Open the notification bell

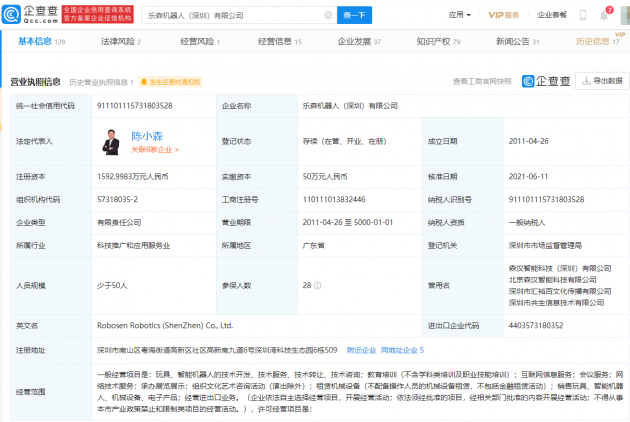603,15
